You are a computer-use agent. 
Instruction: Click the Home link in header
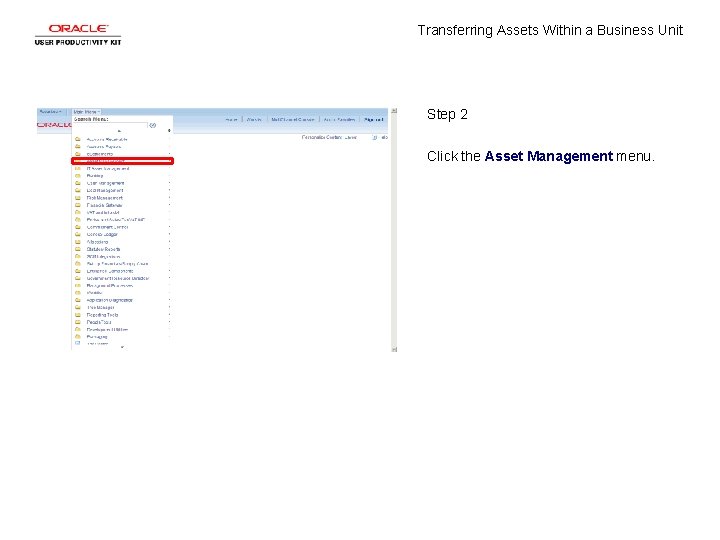pyautogui.click(x=231, y=119)
